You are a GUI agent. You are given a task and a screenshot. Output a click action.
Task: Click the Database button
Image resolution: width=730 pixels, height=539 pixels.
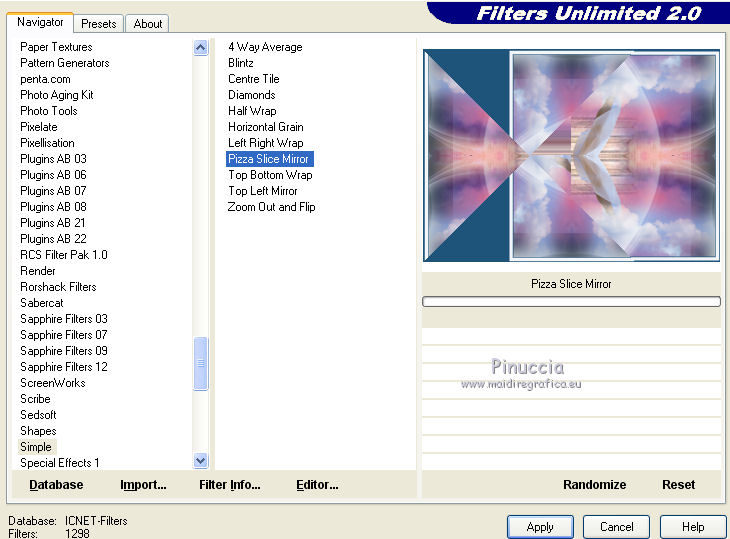point(56,485)
